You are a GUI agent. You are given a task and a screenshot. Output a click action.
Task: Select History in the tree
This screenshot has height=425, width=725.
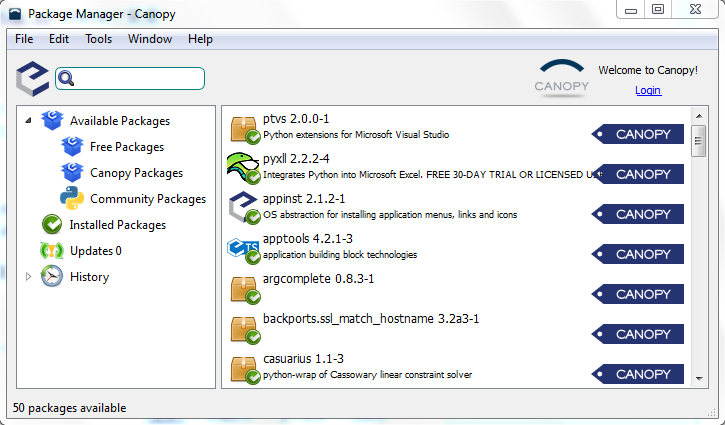(89, 277)
